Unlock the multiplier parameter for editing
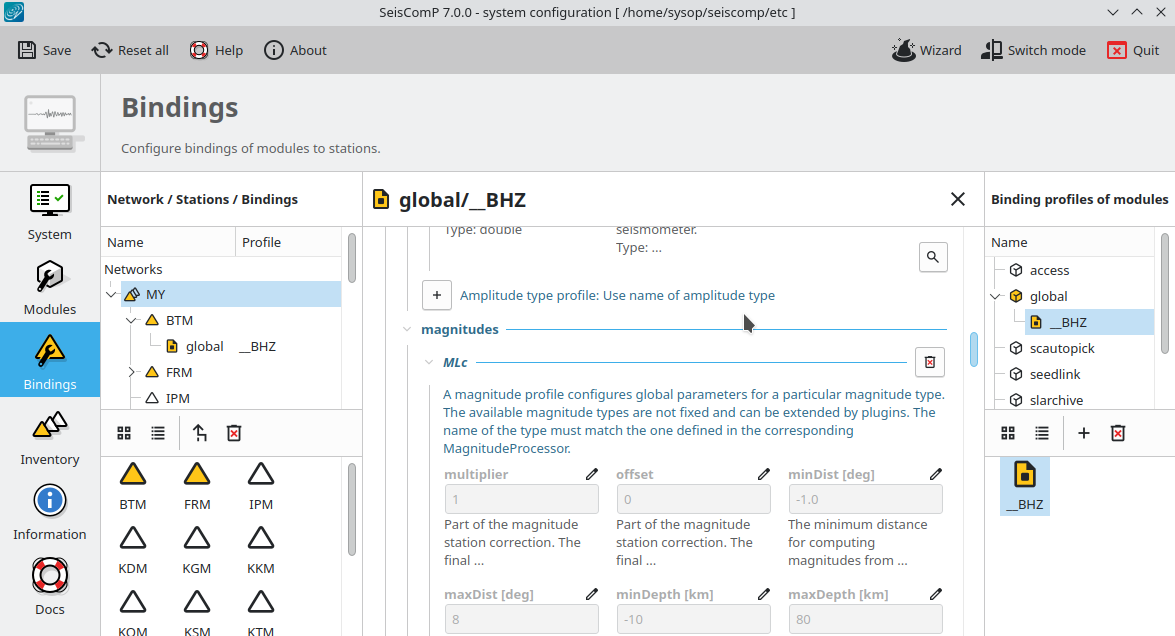This screenshot has height=636, width=1175. pyautogui.click(x=591, y=474)
